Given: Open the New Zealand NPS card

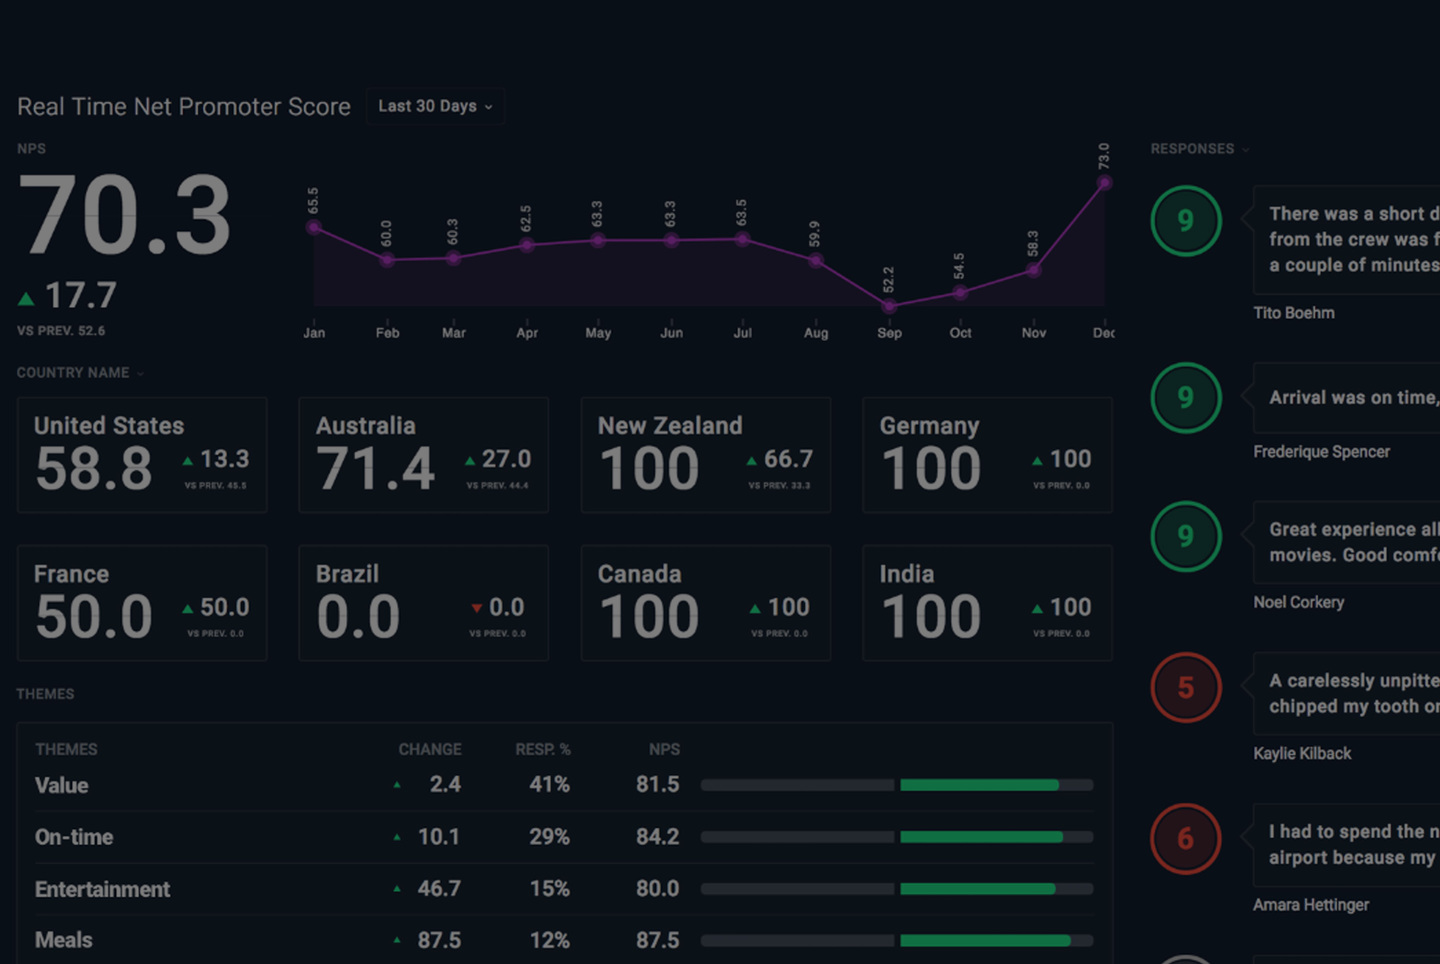Looking at the screenshot, I should pyautogui.click(x=706, y=455).
